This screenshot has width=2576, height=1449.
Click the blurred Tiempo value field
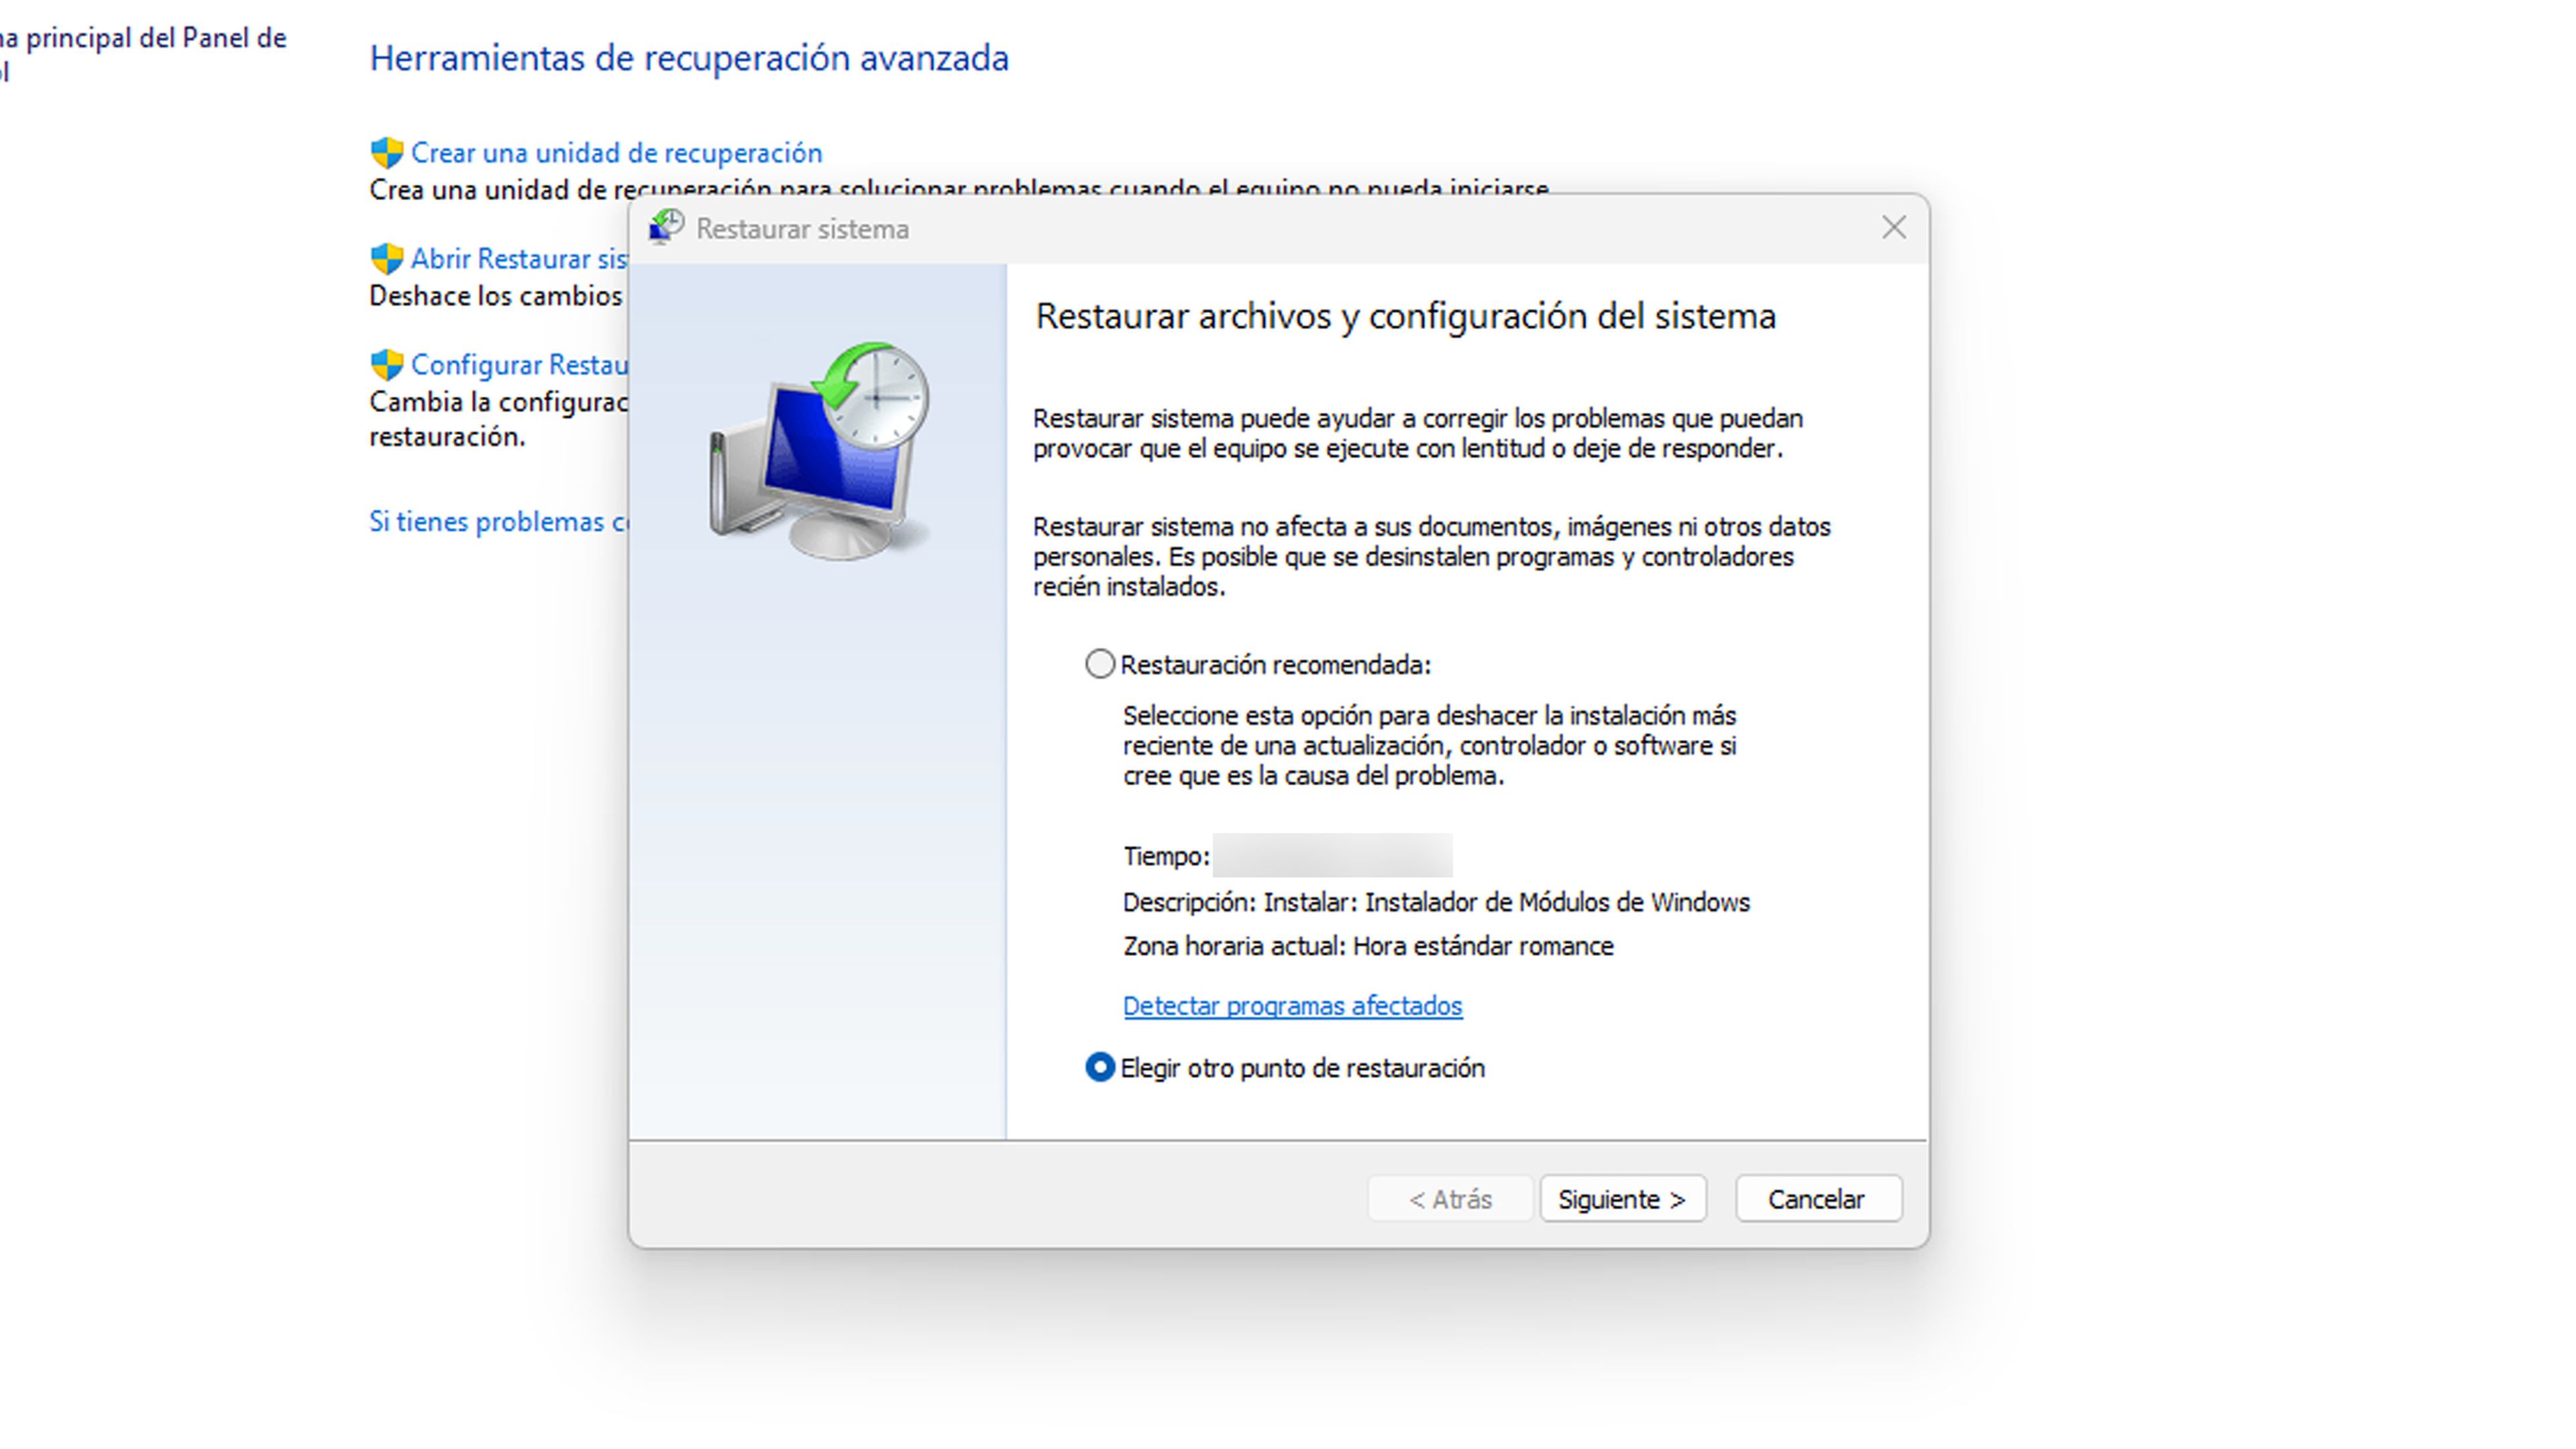1332,855
